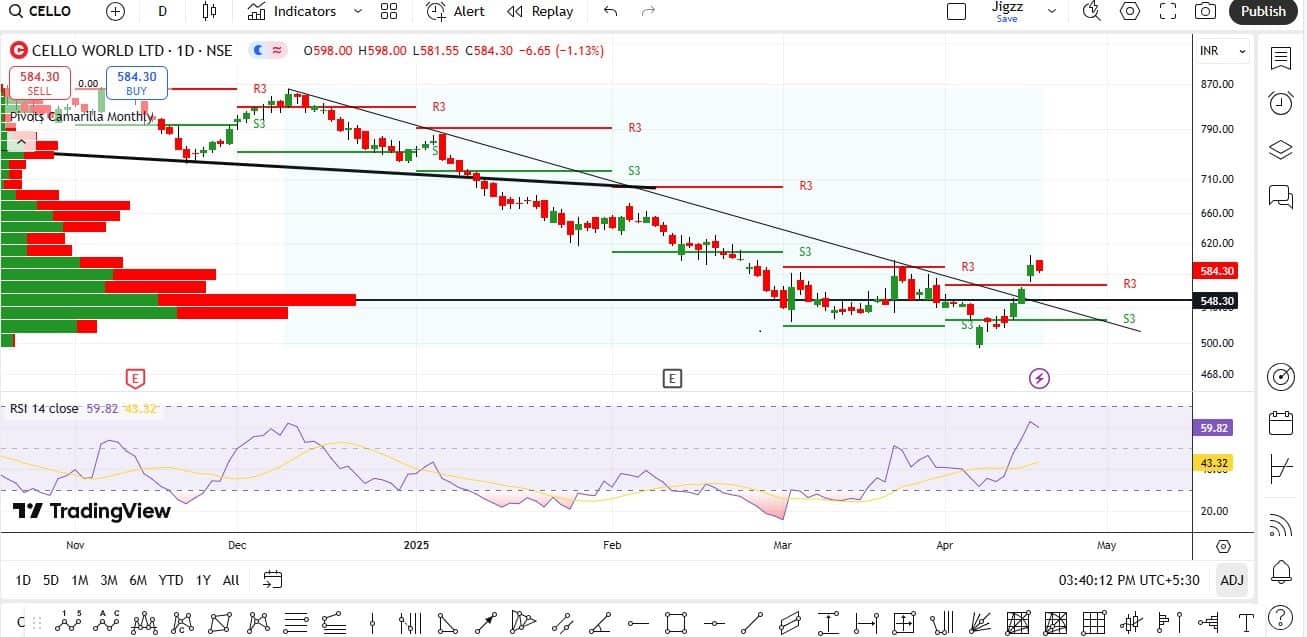
Task: Collapse the indicator legend chevron
Action: pyautogui.click(x=20, y=142)
